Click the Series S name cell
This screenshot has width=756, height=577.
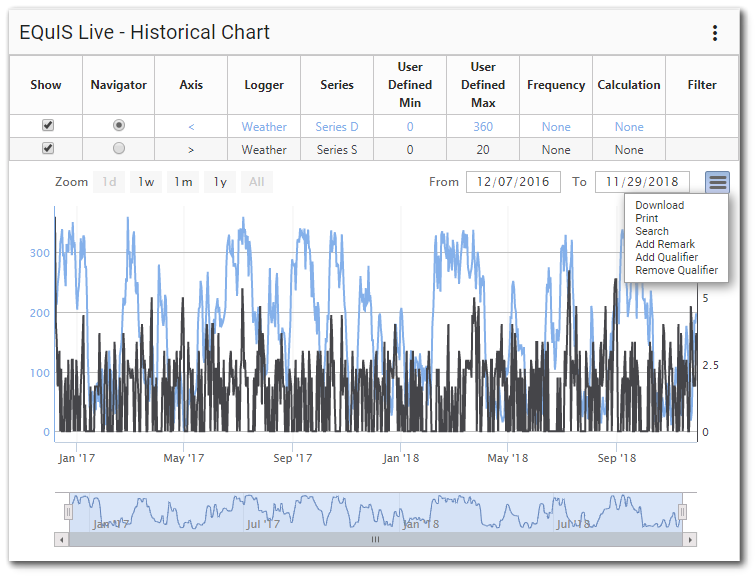point(337,150)
